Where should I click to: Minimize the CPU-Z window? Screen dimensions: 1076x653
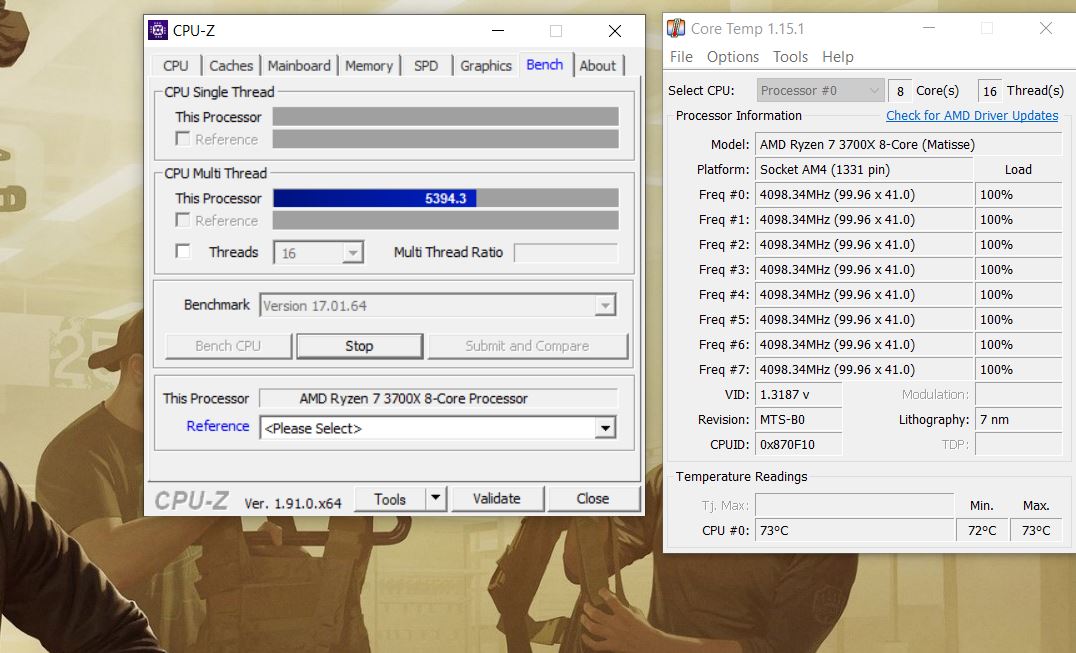pyautogui.click(x=498, y=31)
